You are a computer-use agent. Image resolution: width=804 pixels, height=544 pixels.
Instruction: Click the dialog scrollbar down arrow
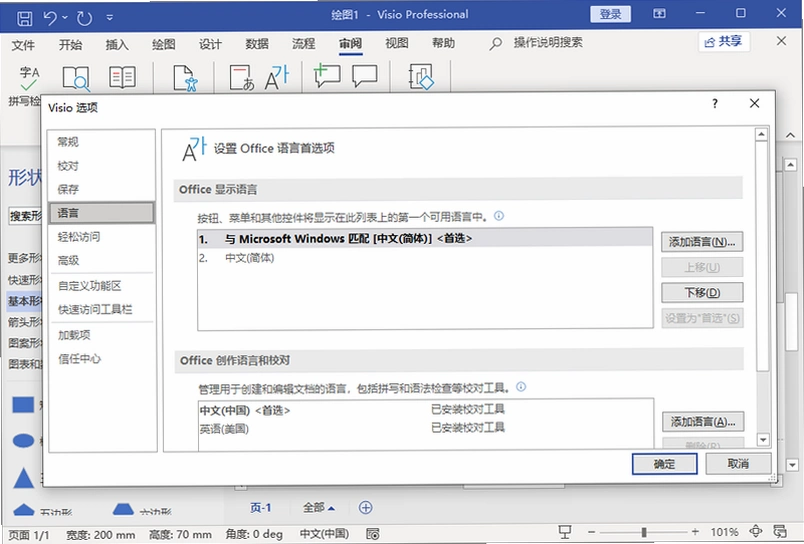[x=762, y=439]
